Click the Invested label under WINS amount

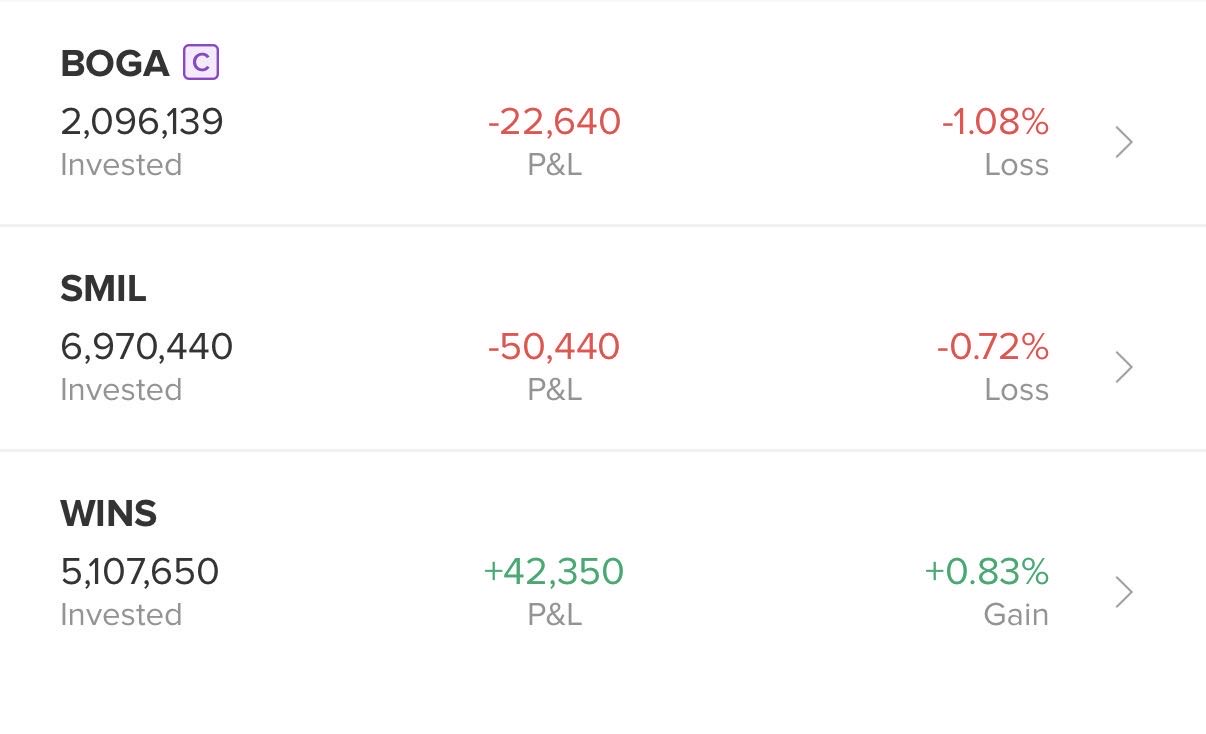point(121,614)
